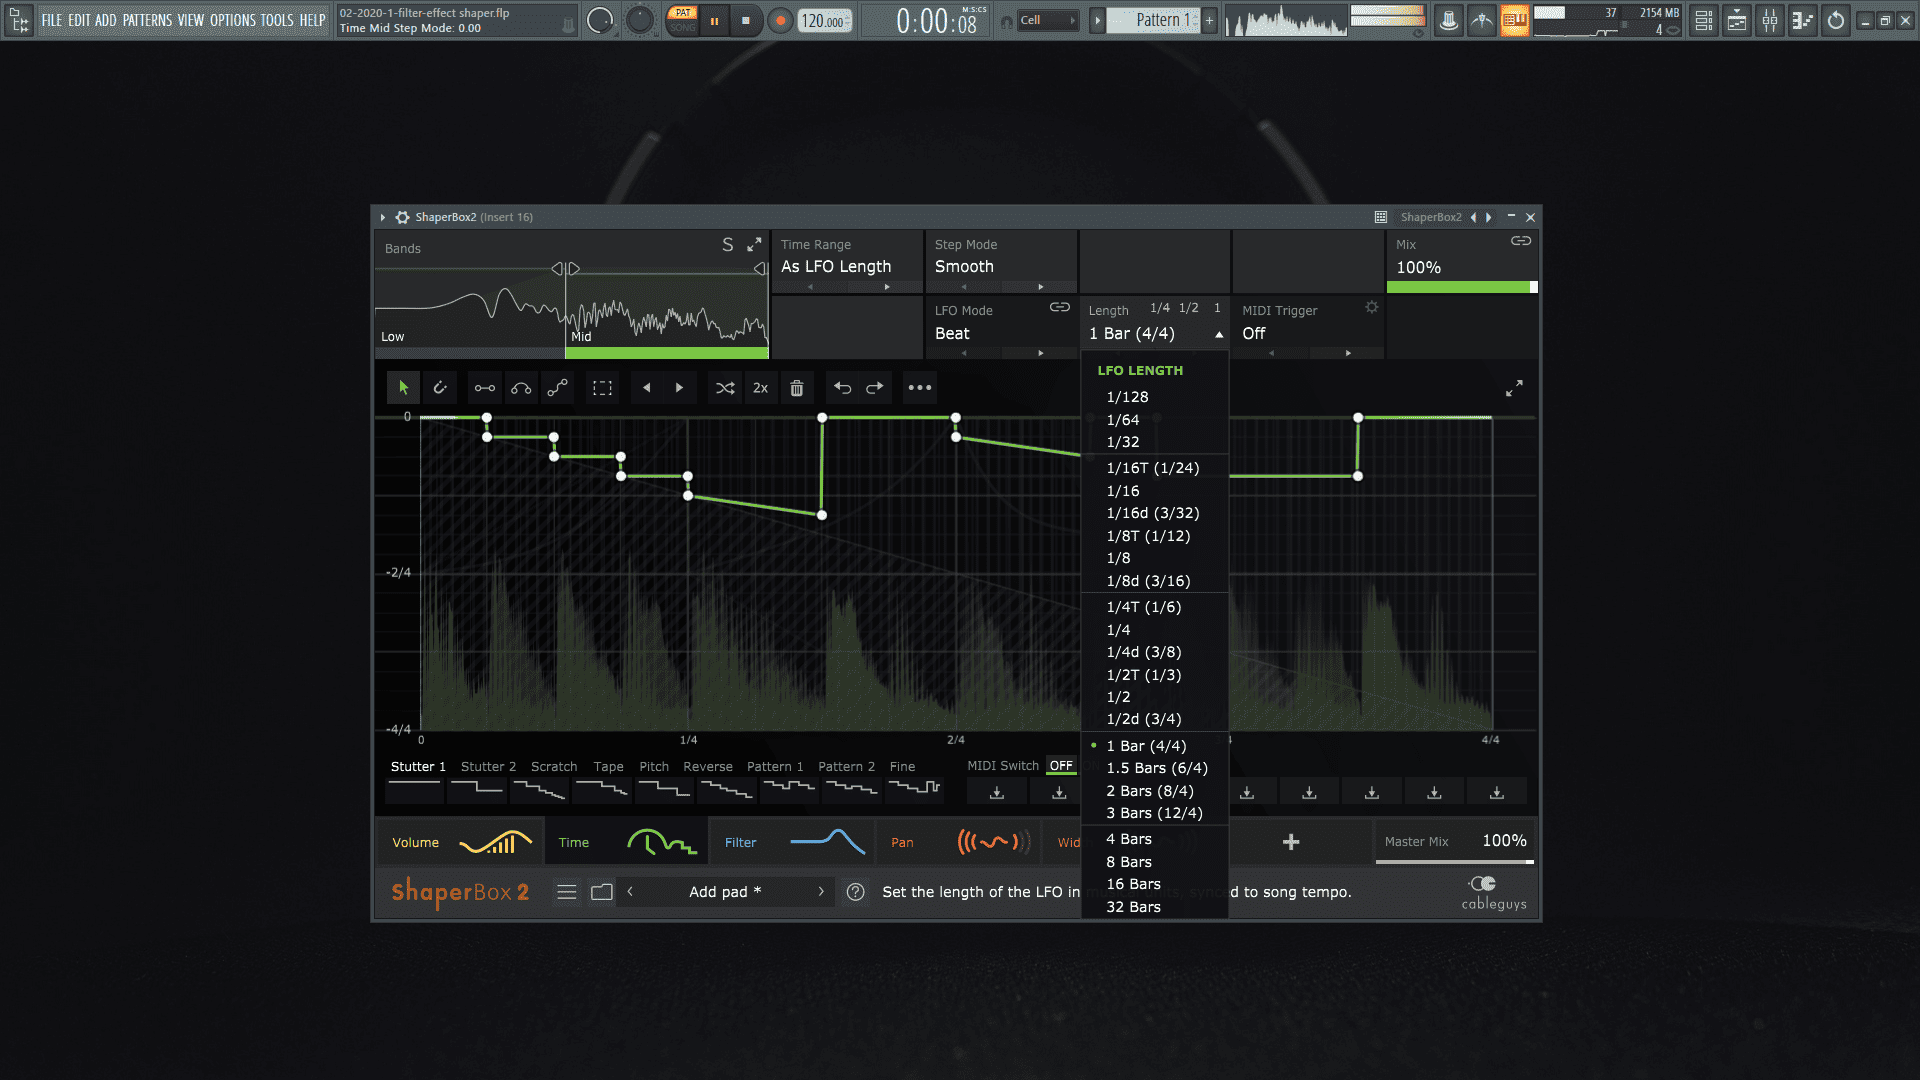Toggle the Mix link icon
This screenshot has width=1920, height=1080.
[1521, 241]
